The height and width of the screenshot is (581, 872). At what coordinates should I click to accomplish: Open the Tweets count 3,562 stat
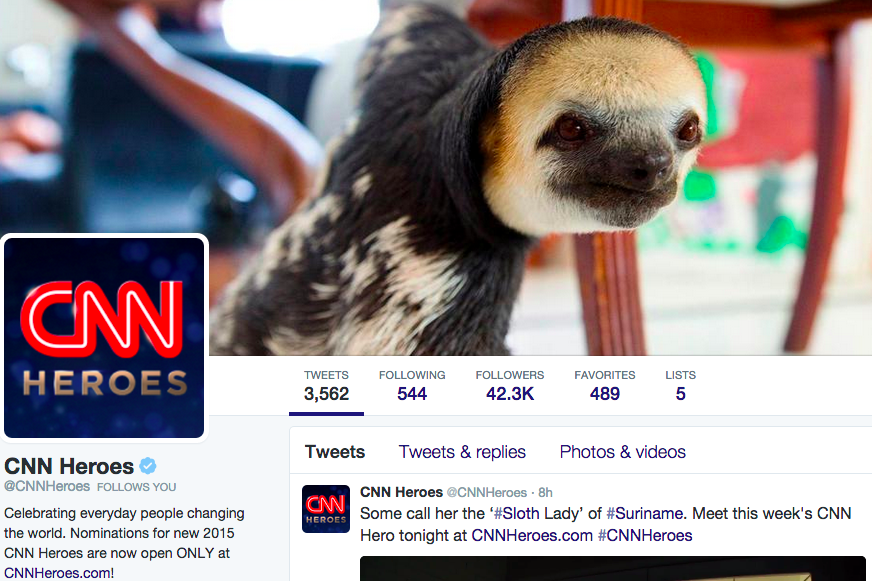[x=326, y=385]
